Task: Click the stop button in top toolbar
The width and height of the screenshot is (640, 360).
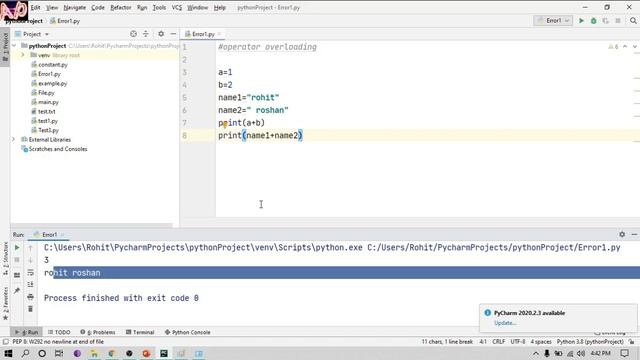Action: click(x=618, y=20)
